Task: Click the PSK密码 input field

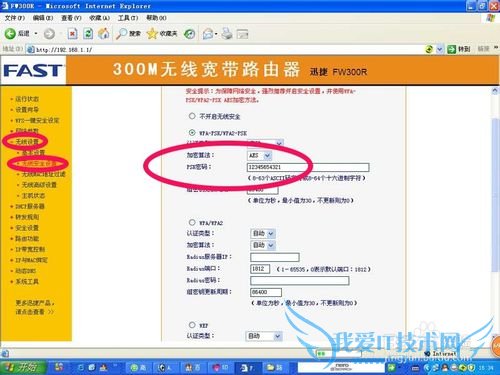Action: tap(308, 167)
